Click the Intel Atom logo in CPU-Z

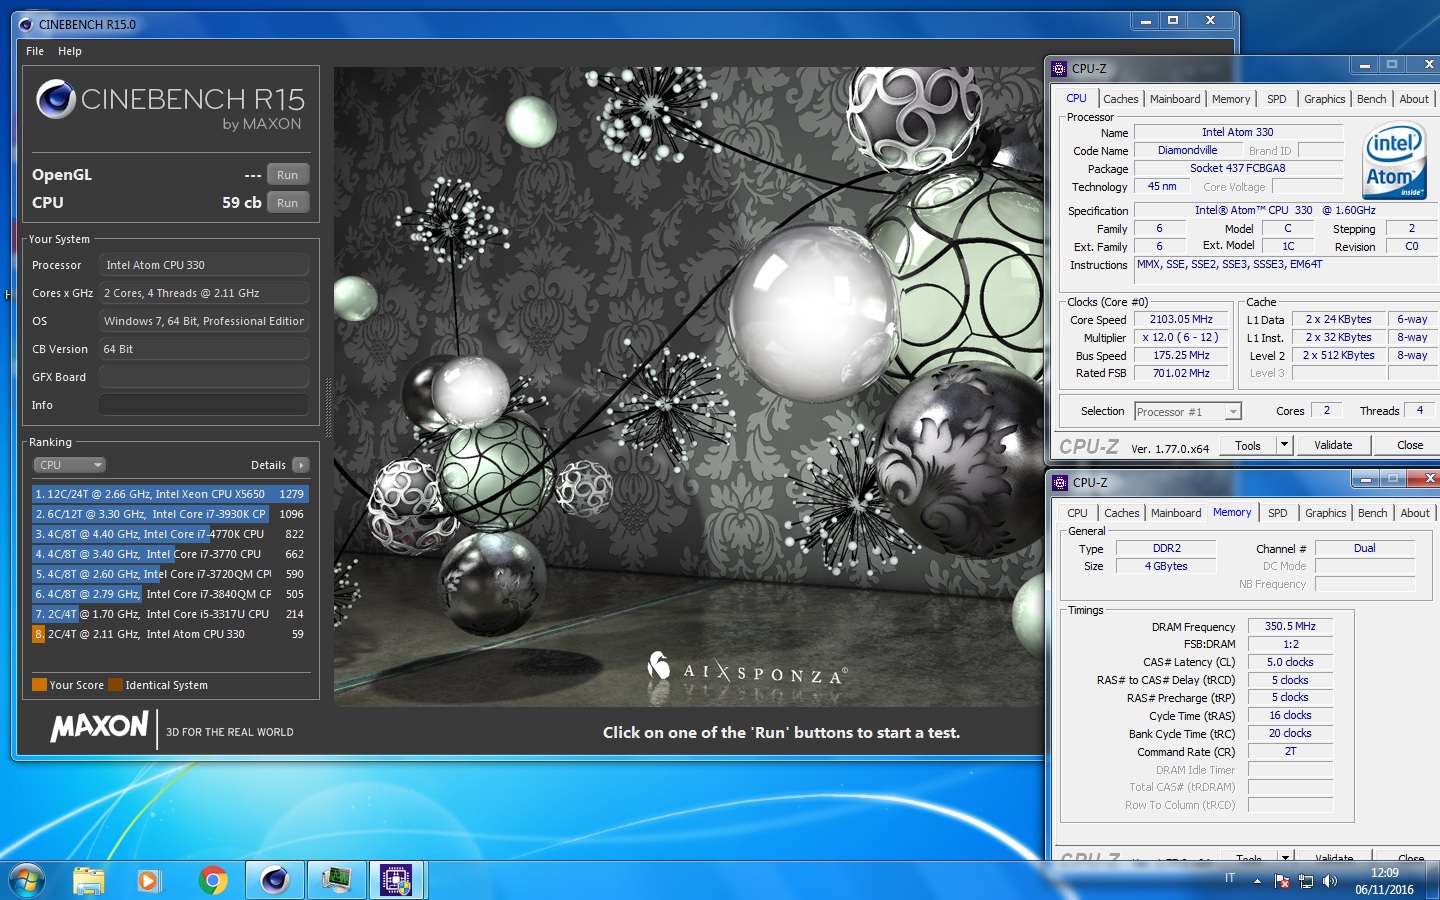[x=1394, y=160]
